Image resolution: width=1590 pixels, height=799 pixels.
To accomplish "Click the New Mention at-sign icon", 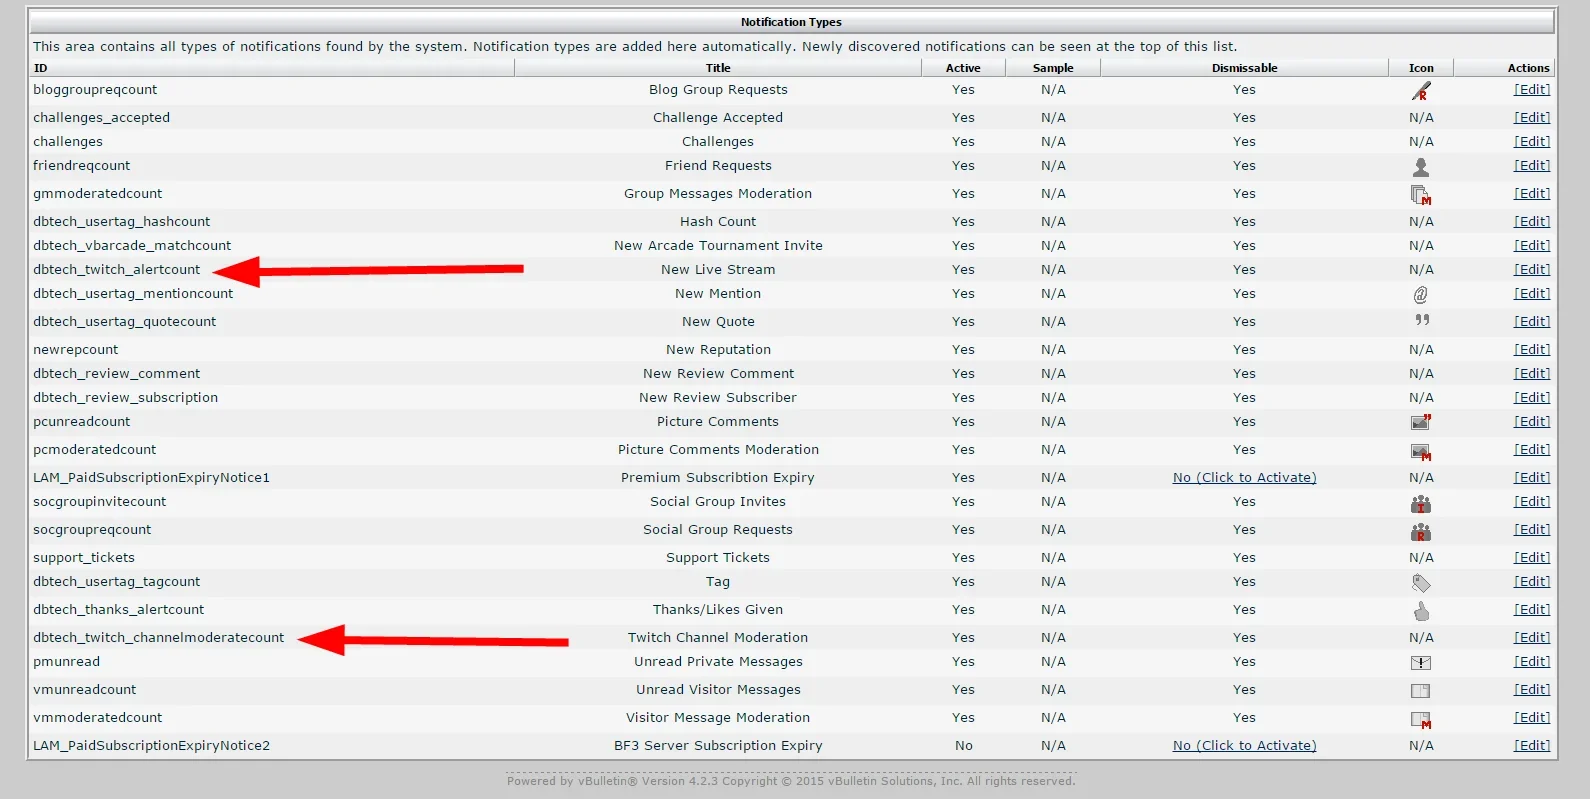I will (x=1421, y=294).
